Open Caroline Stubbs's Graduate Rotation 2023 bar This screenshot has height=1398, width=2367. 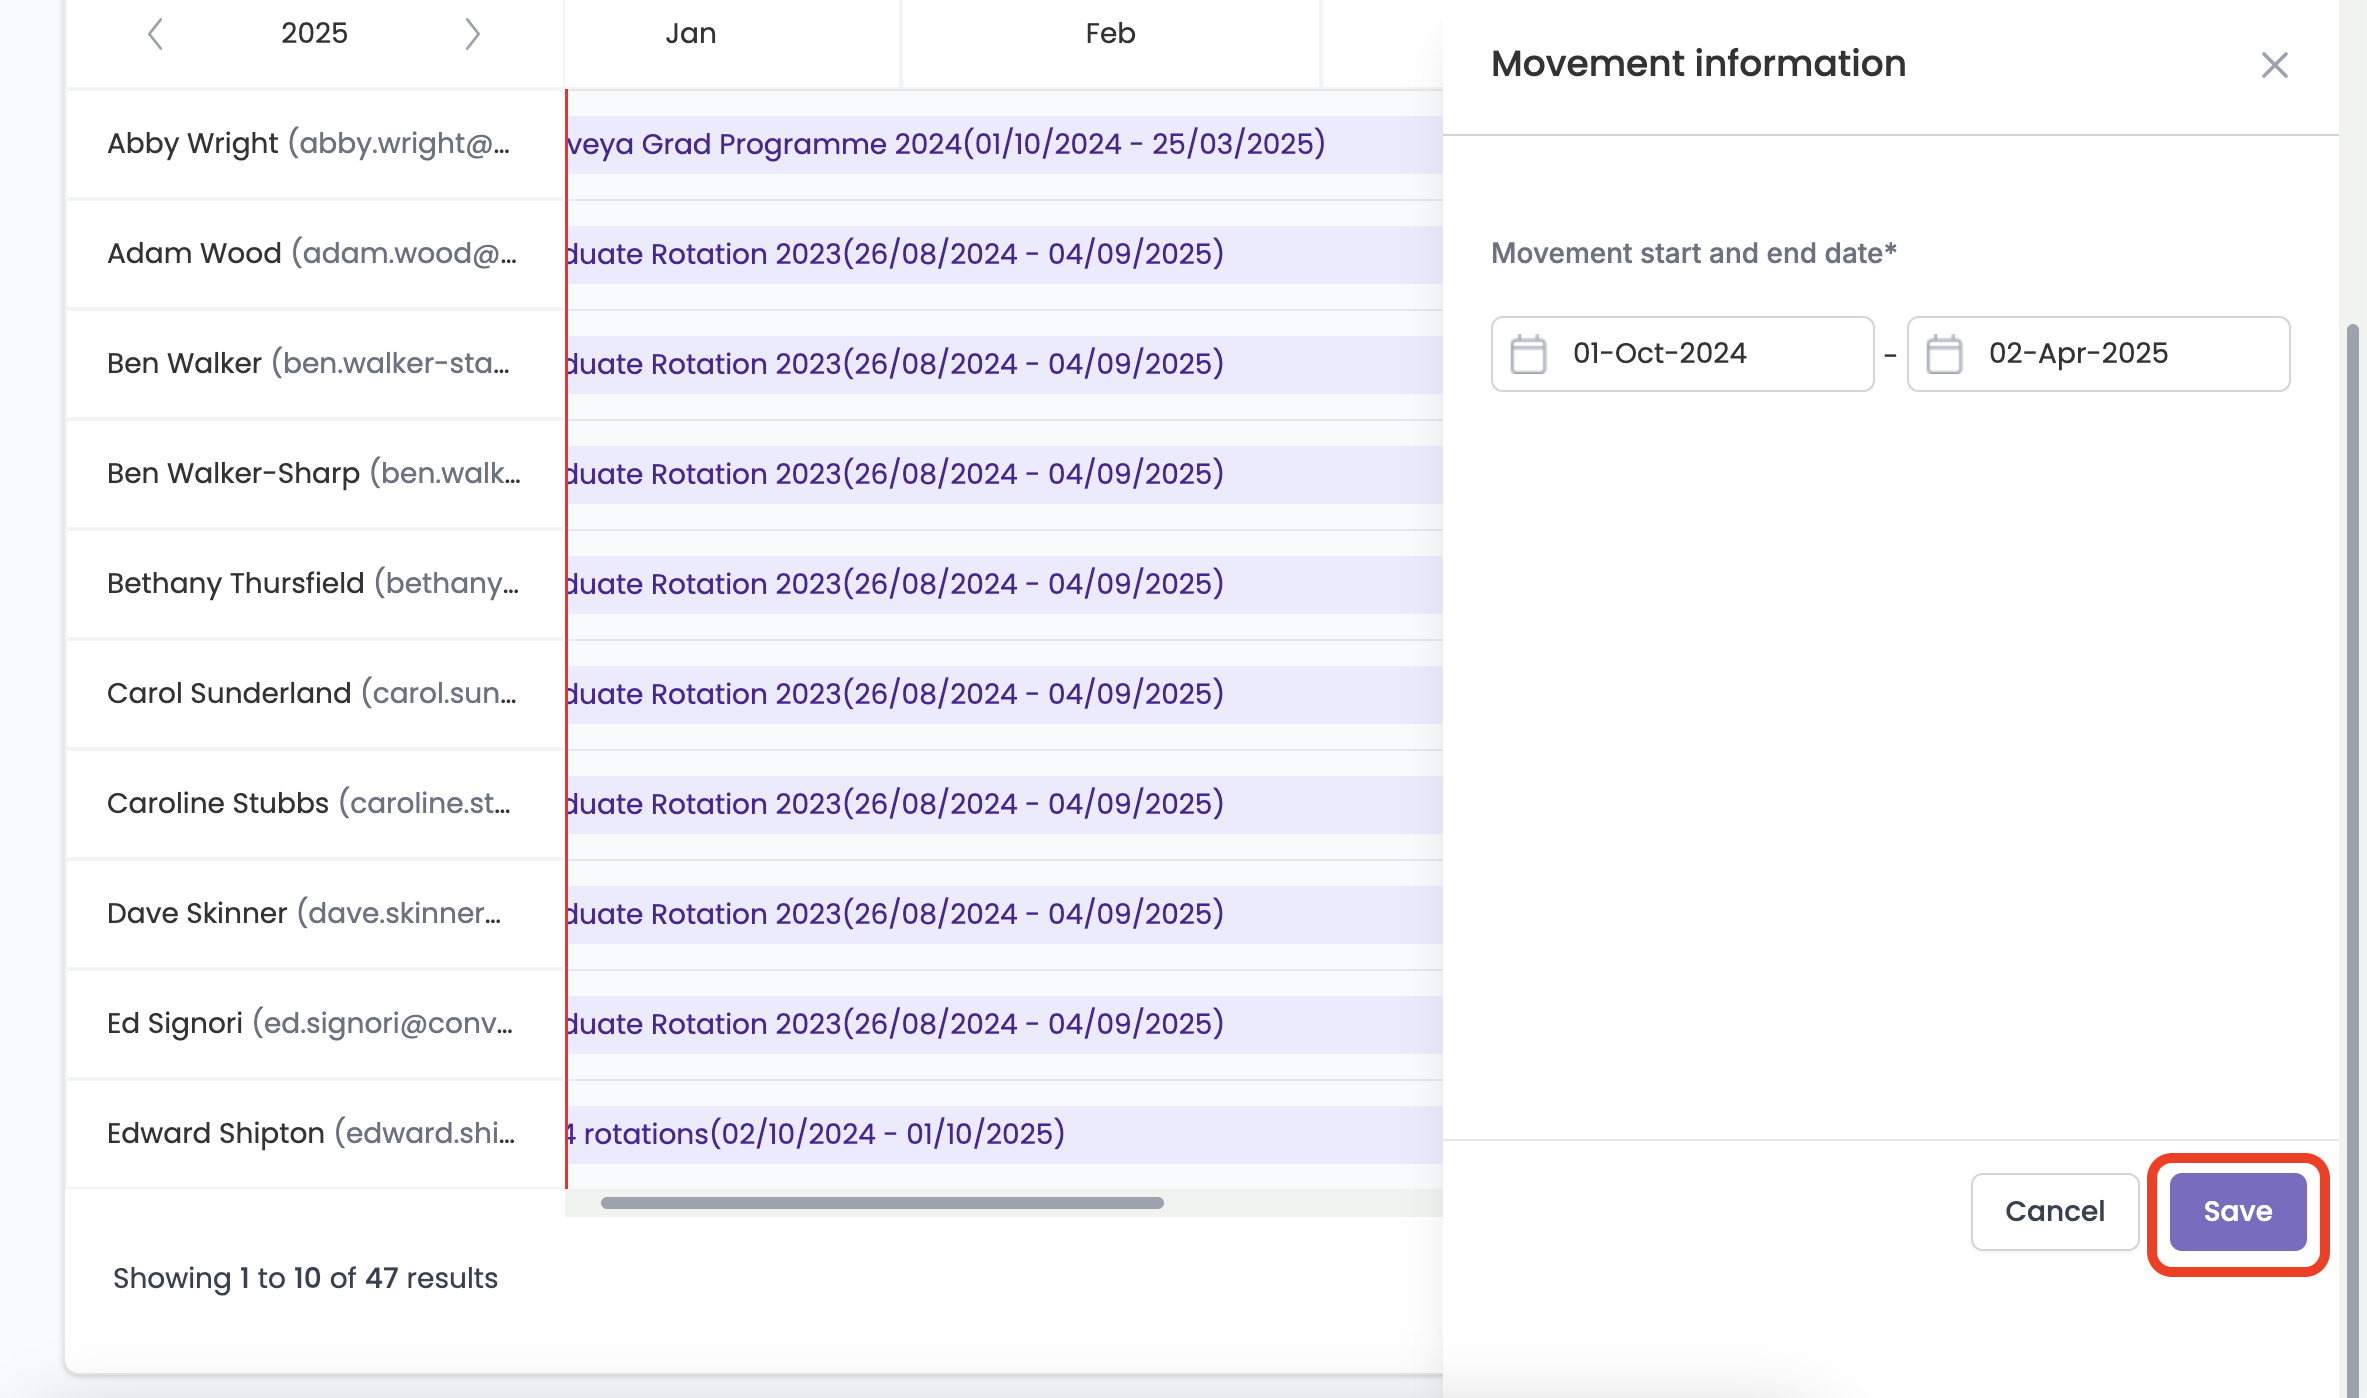[1004, 805]
